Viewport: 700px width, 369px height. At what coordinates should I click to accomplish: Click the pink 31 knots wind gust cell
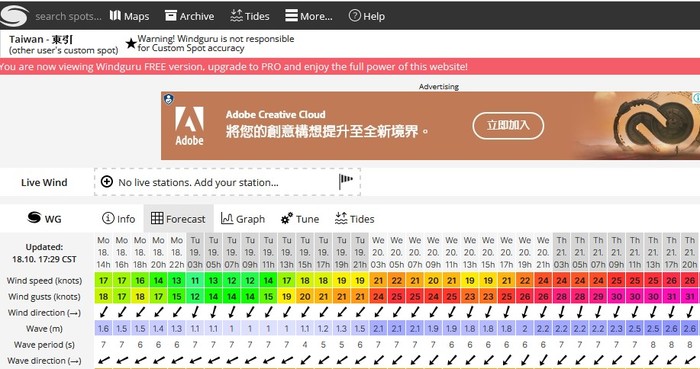click(672, 296)
